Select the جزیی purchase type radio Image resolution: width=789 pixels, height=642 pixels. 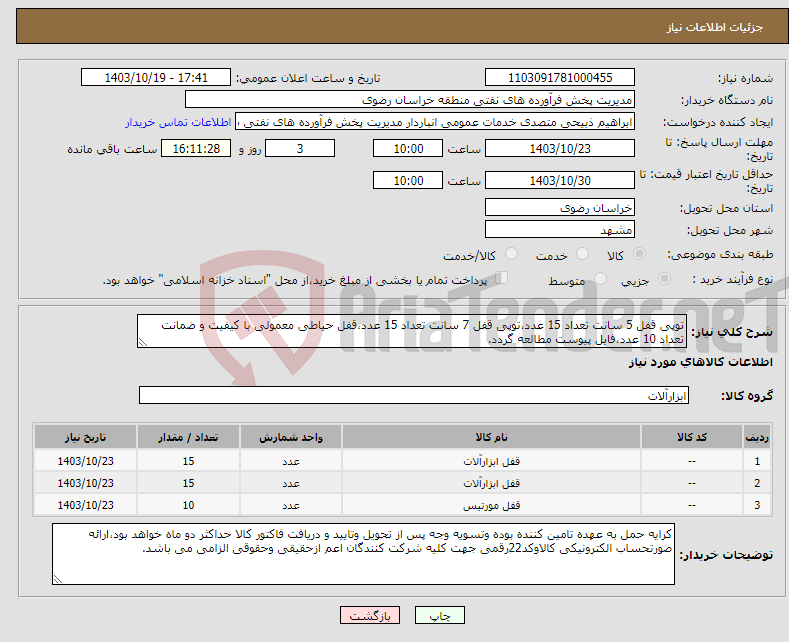[x=664, y=279]
